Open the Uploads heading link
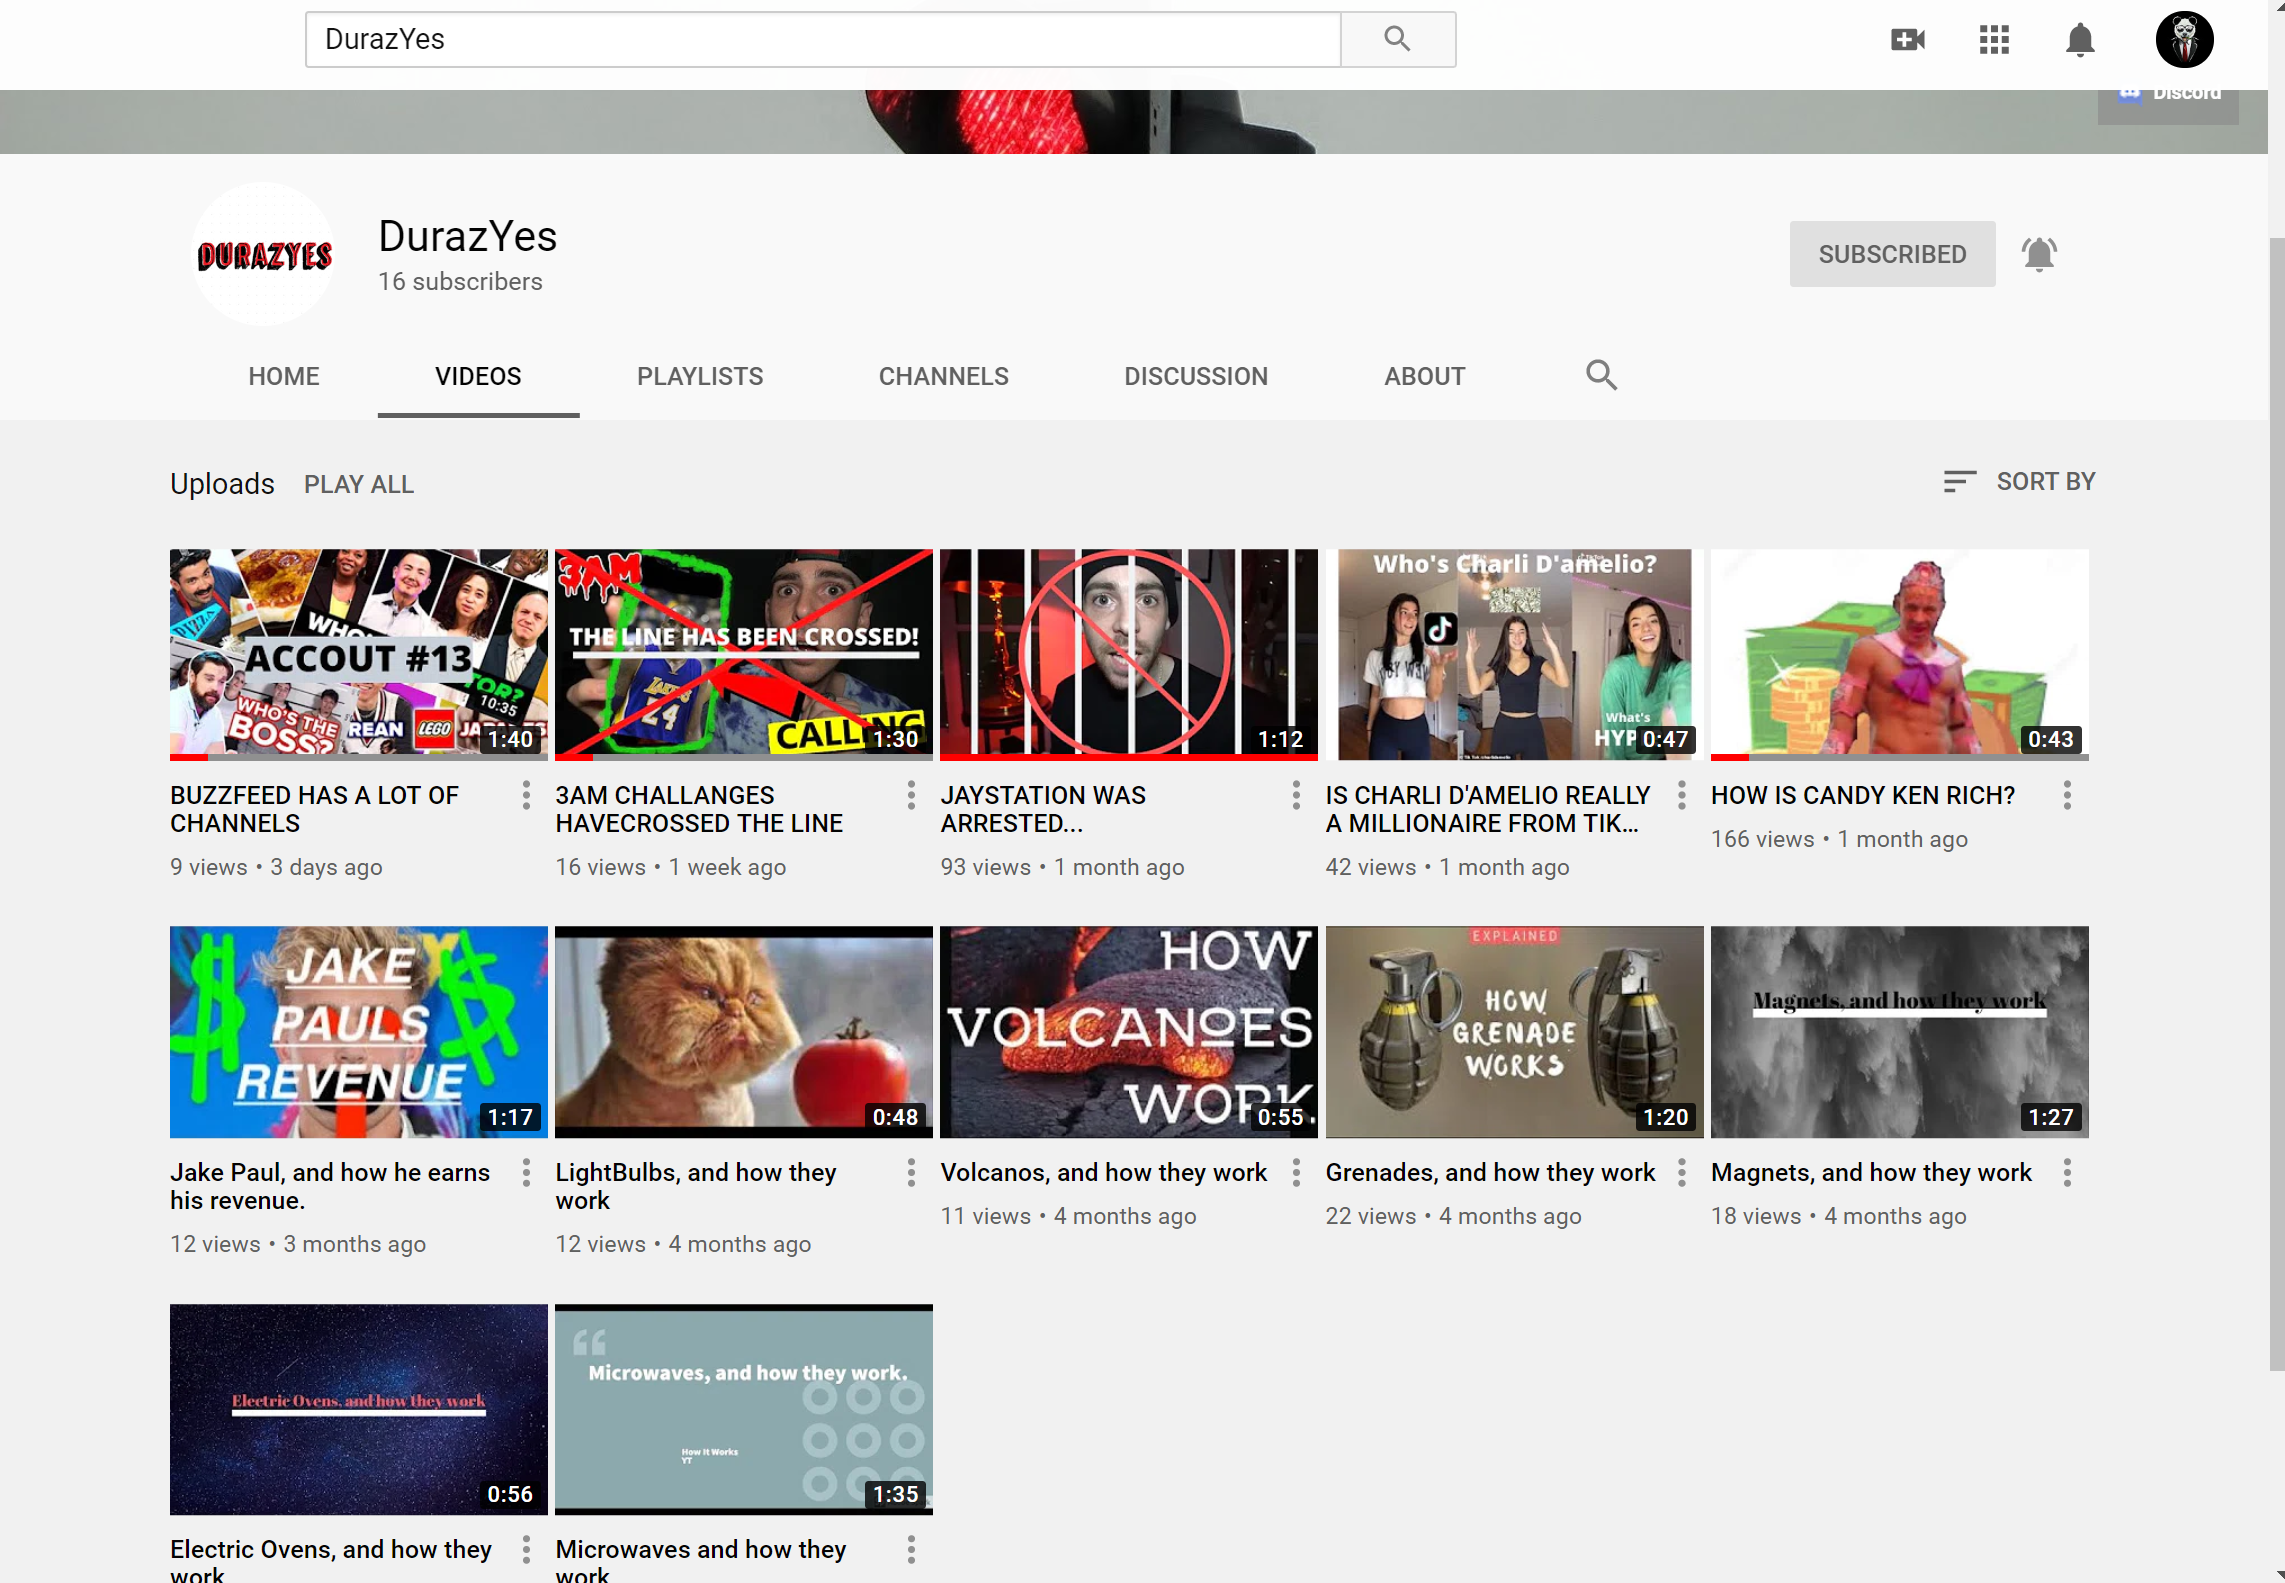The width and height of the screenshot is (2285, 1583). (222, 484)
